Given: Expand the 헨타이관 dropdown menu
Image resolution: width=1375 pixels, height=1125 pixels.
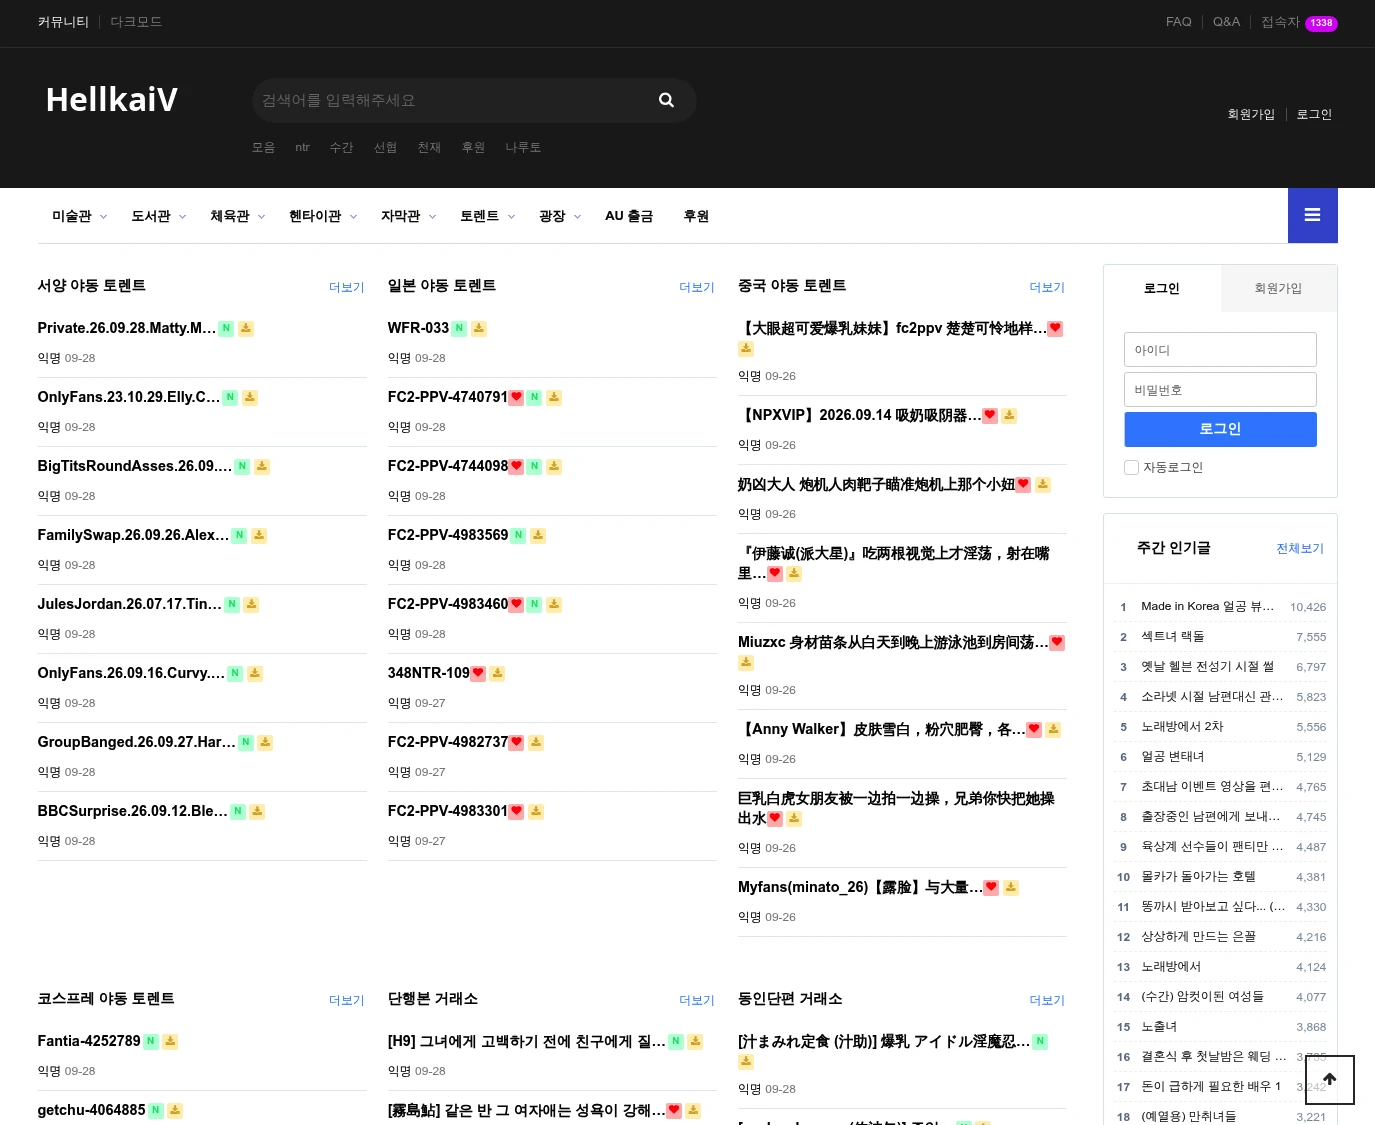Looking at the screenshot, I should pos(323,216).
